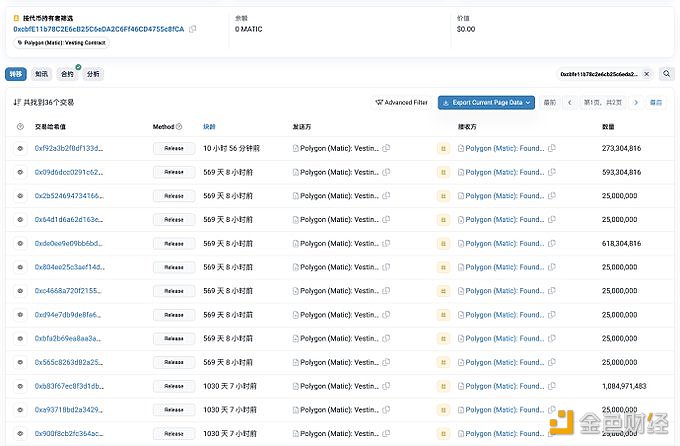Go to next page arrow
Viewport: 680px width, 446px height.
click(636, 102)
